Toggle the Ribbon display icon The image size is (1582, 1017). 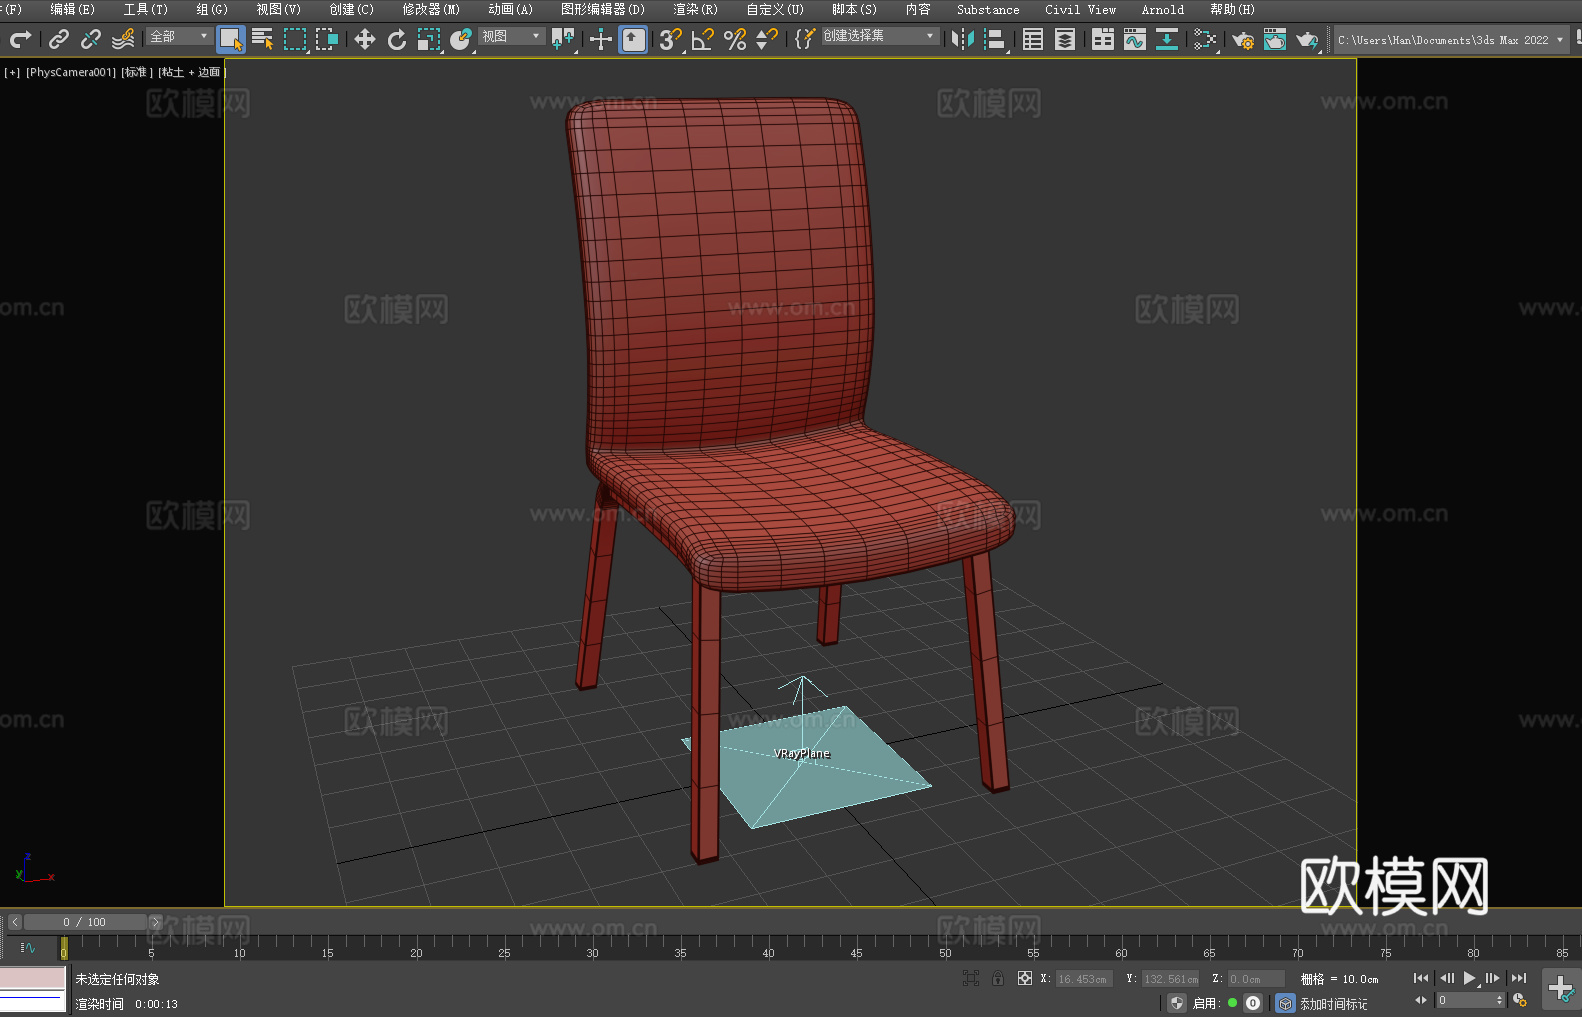pos(1103,39)
